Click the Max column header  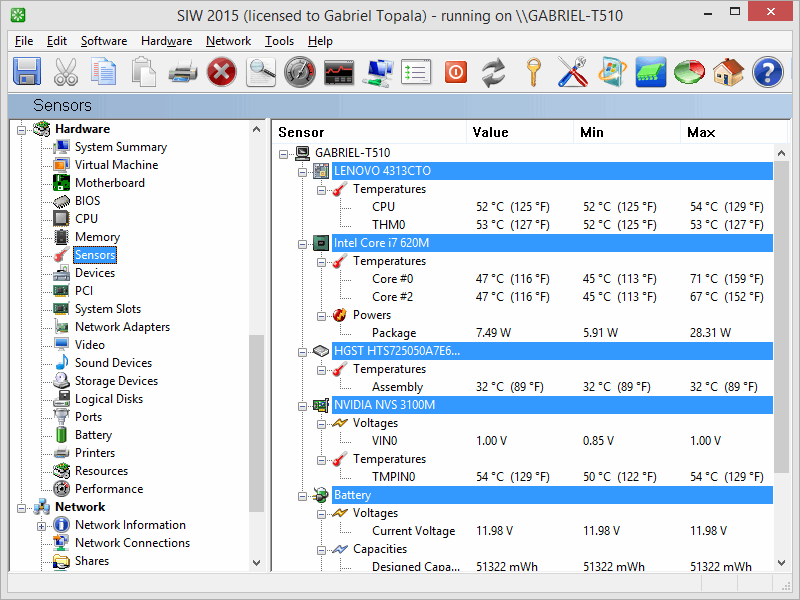click(x=700, y=132)
